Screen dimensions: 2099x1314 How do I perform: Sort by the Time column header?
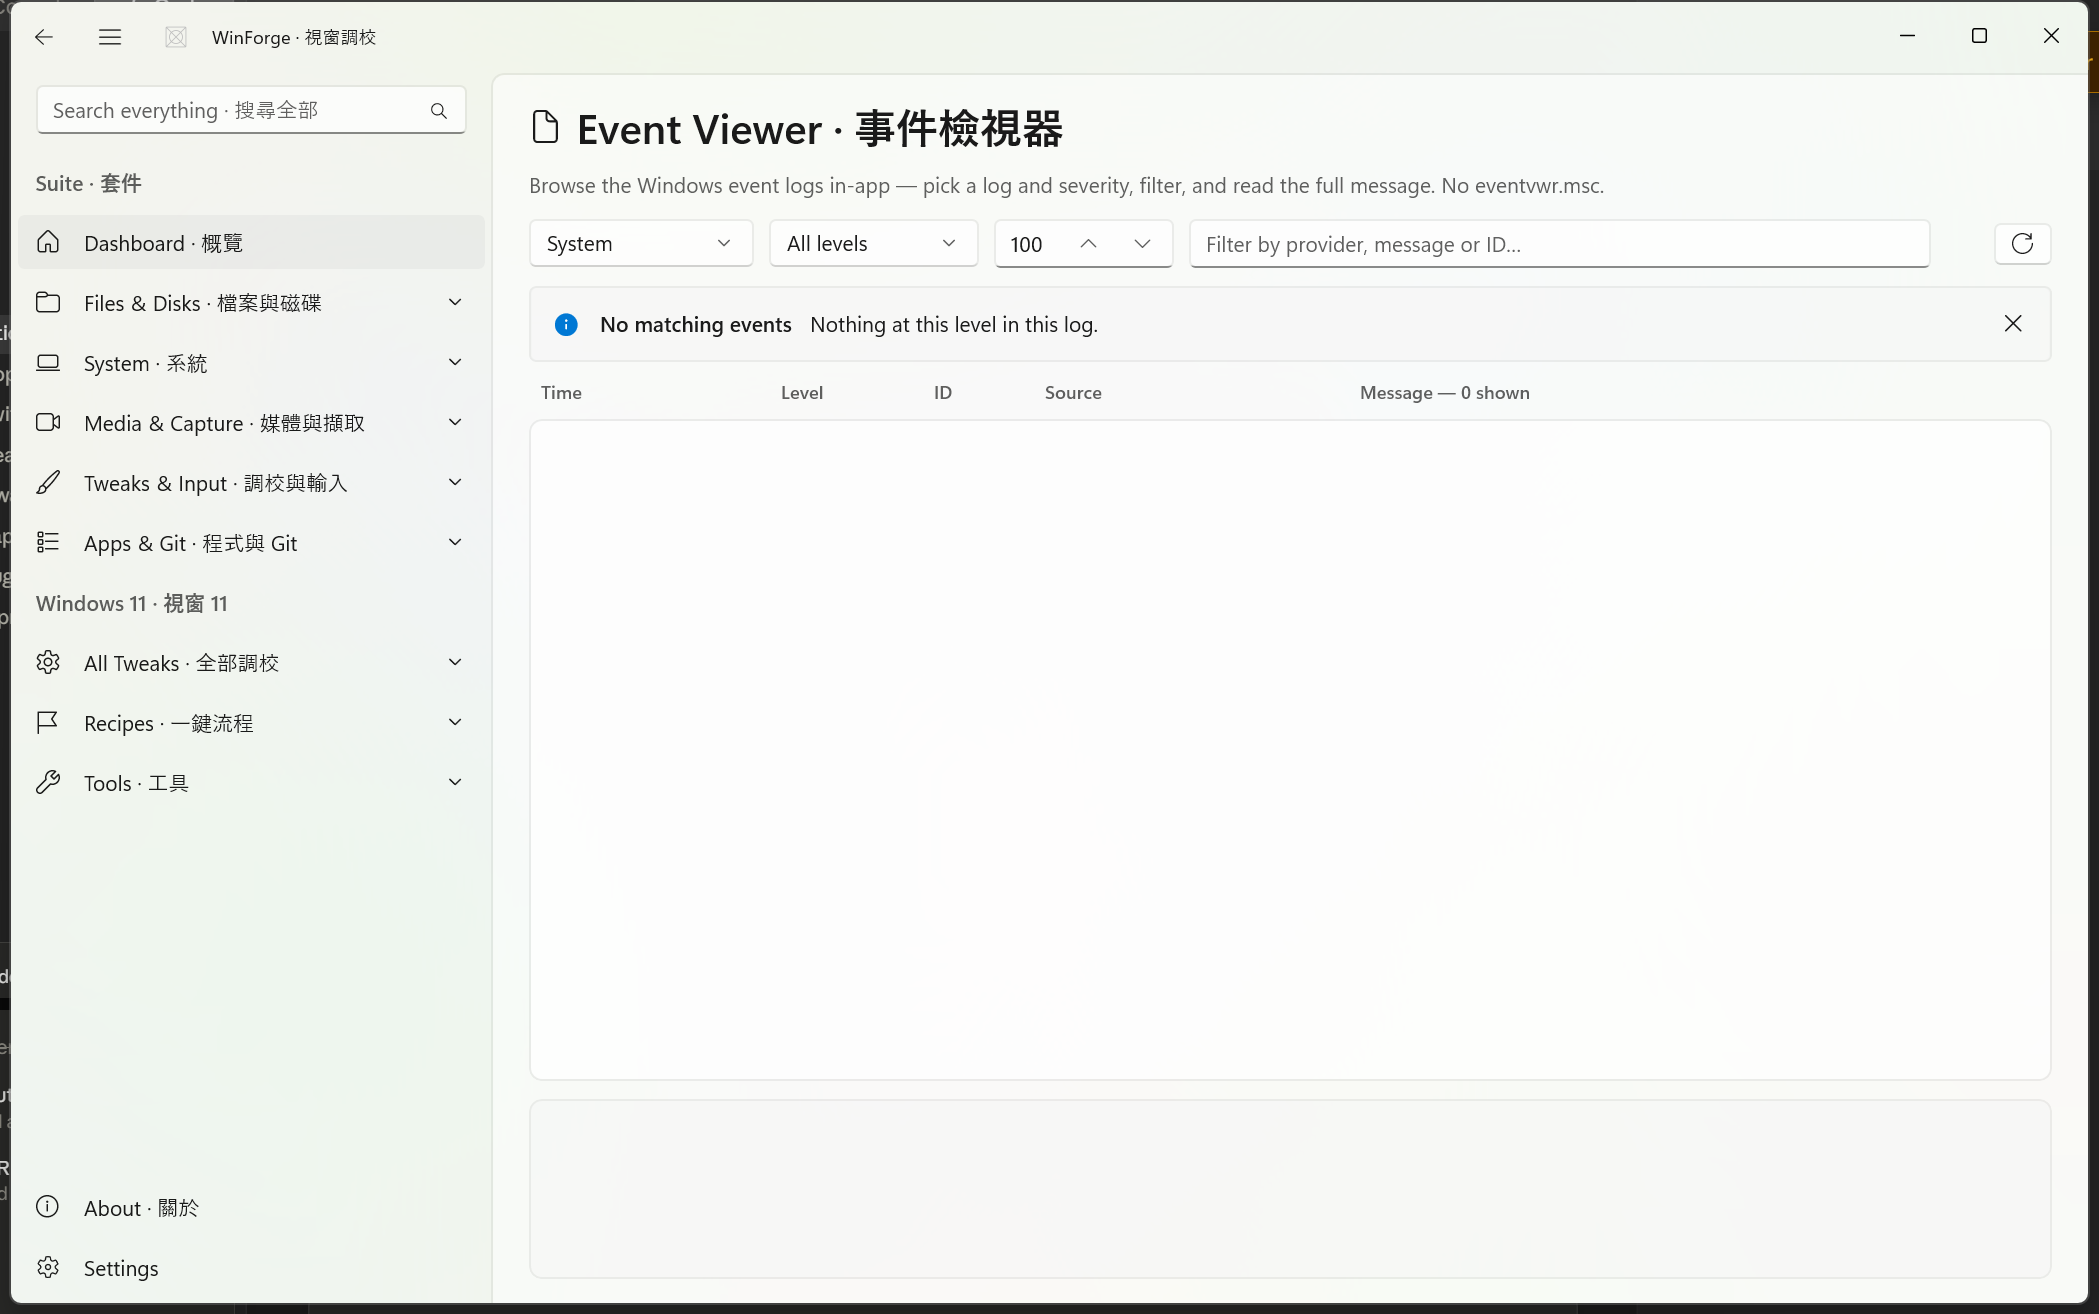click(x=561, y=393)
